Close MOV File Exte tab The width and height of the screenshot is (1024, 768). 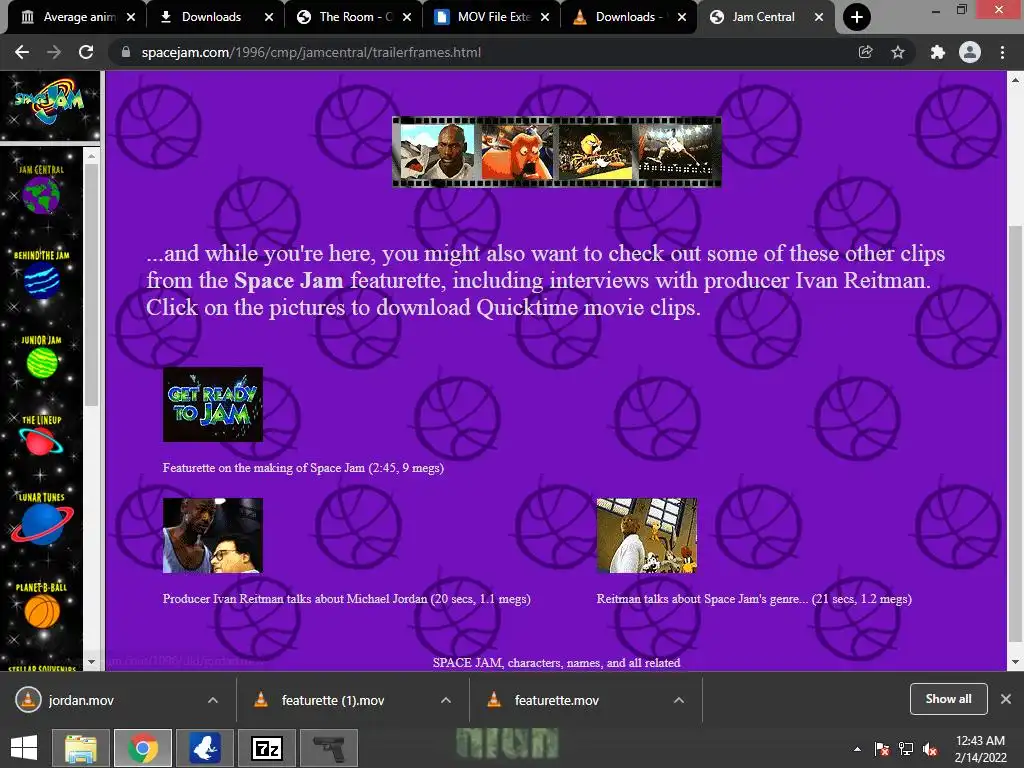545,17
